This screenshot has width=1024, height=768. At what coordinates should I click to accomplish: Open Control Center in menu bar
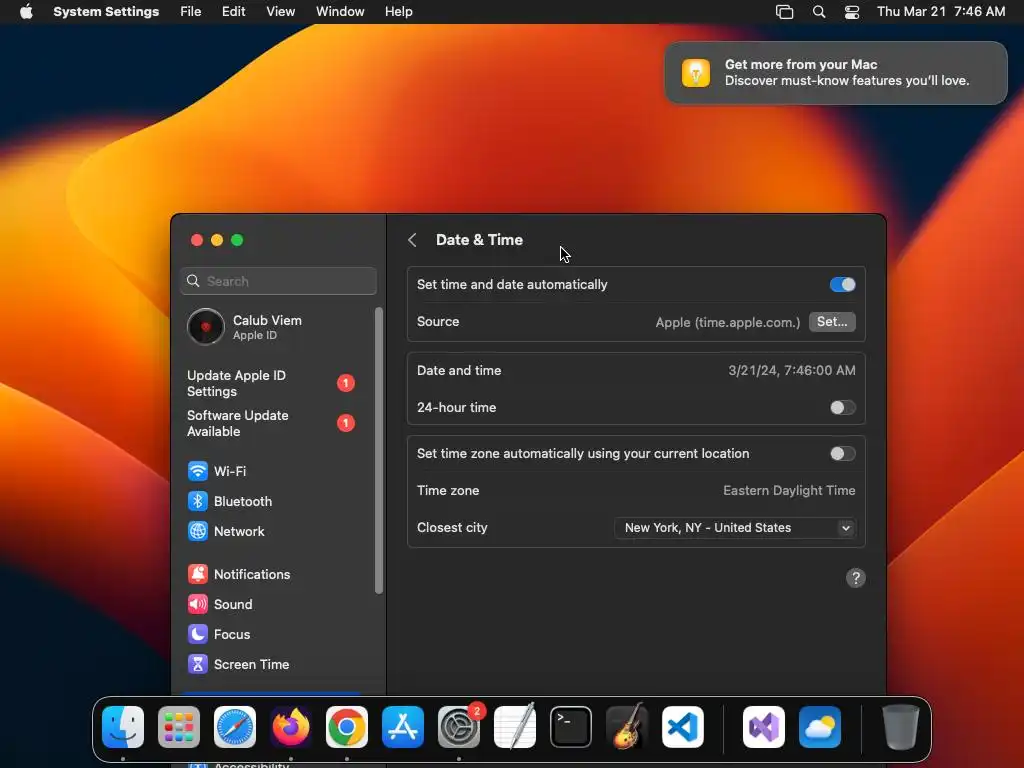[x=852, y=12]
